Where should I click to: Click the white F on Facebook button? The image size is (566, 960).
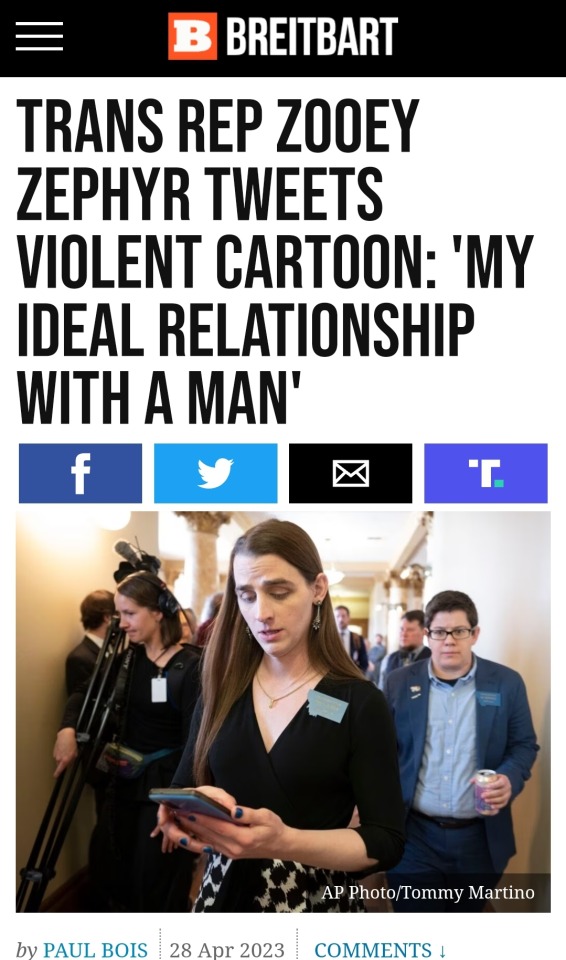(81, 474)
